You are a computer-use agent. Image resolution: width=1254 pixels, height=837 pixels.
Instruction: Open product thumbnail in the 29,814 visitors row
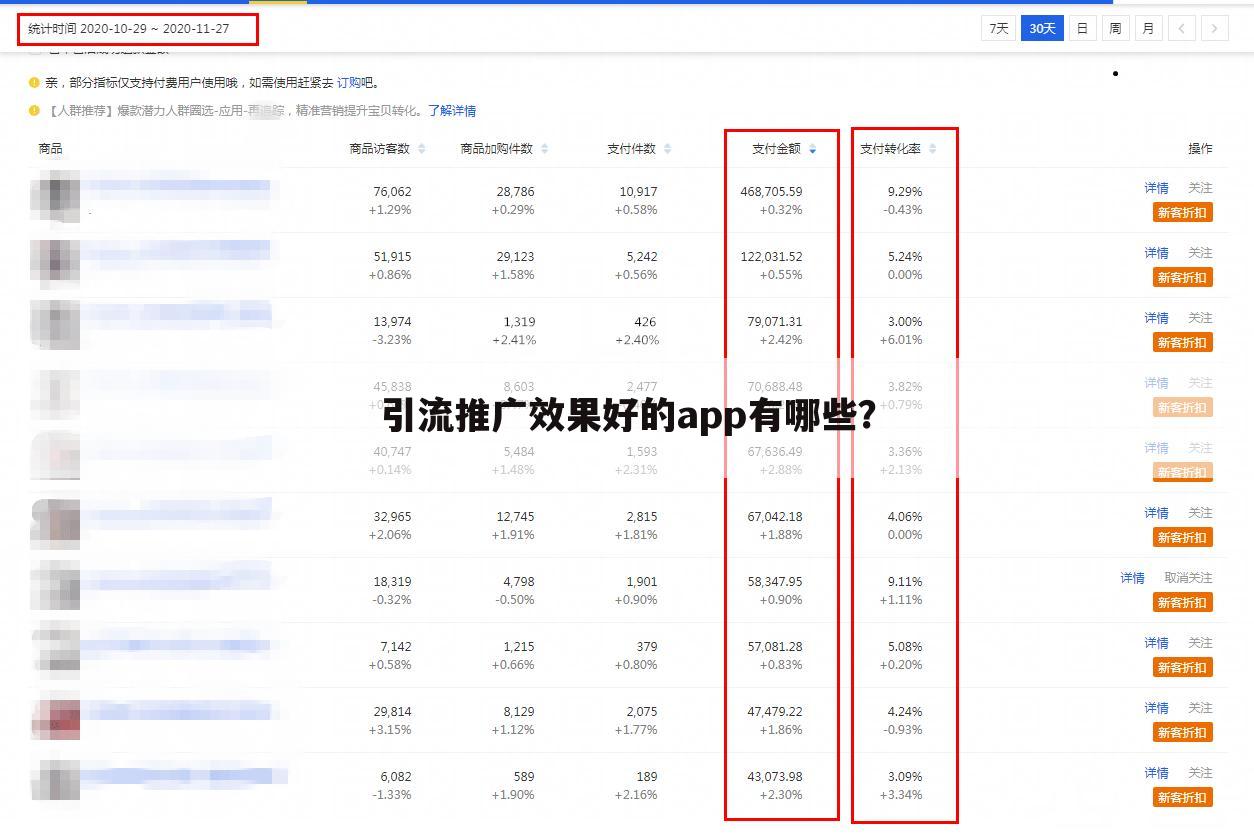click(x=55, y=717)
